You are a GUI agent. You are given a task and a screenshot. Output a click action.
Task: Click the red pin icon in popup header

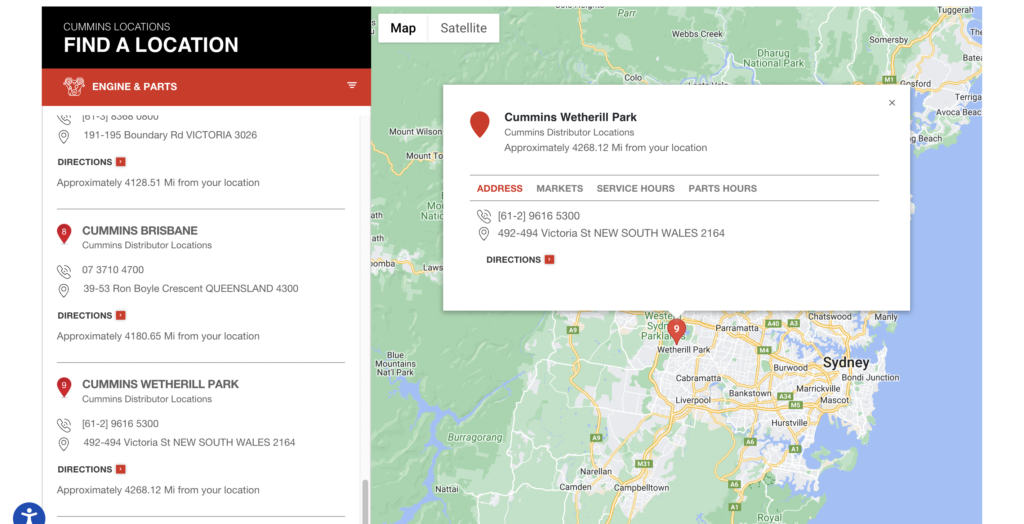point(479,124)
